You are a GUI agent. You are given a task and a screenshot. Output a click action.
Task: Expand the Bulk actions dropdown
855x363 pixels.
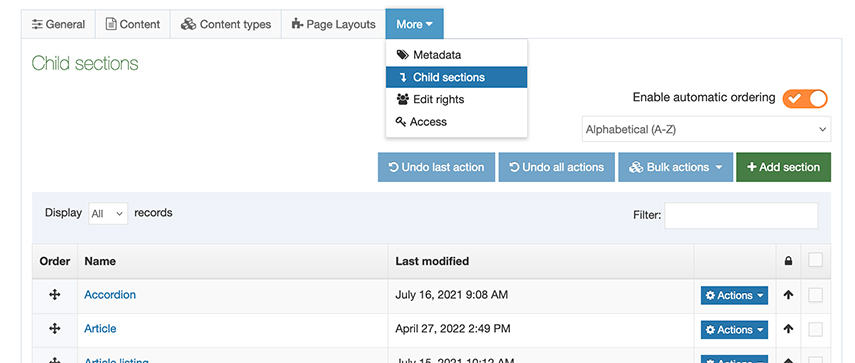pos(675,167)
